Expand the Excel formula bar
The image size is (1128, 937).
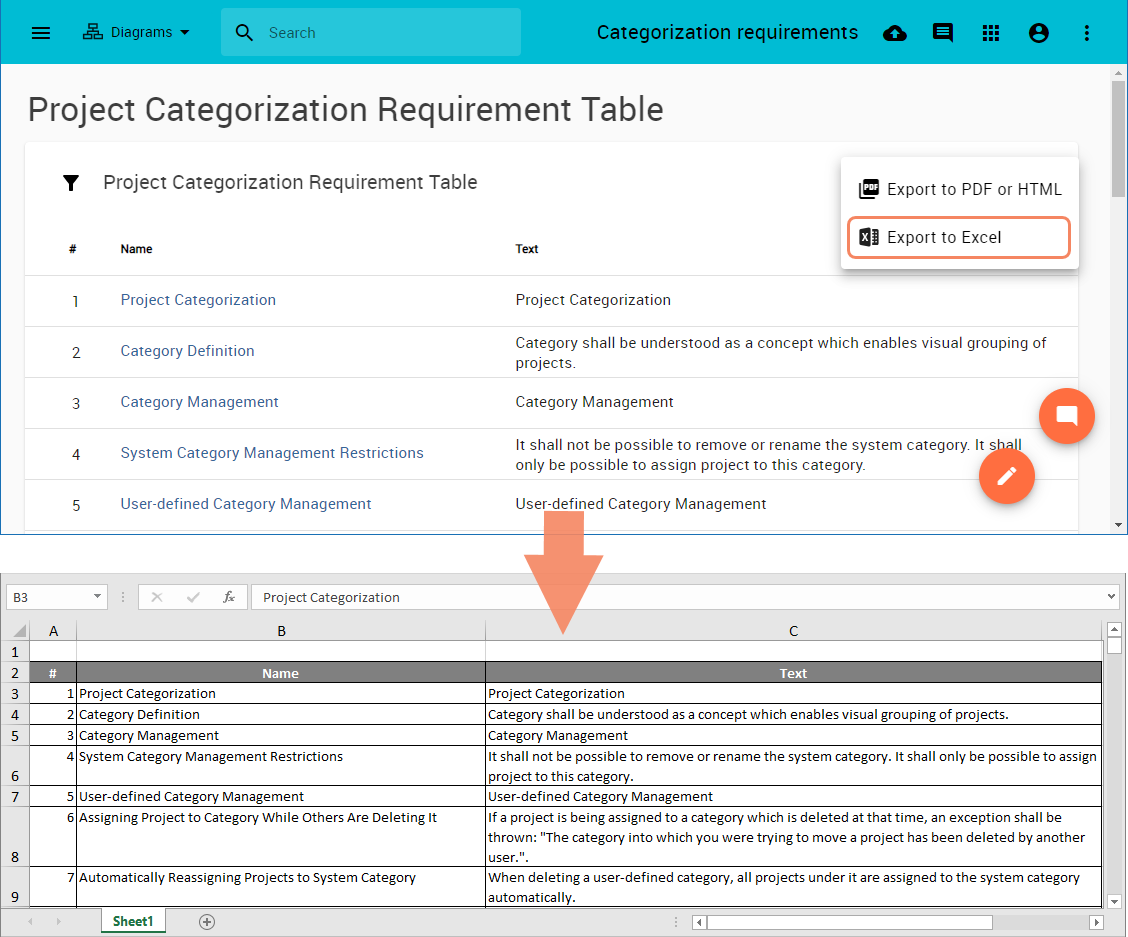coord(1111,597)
